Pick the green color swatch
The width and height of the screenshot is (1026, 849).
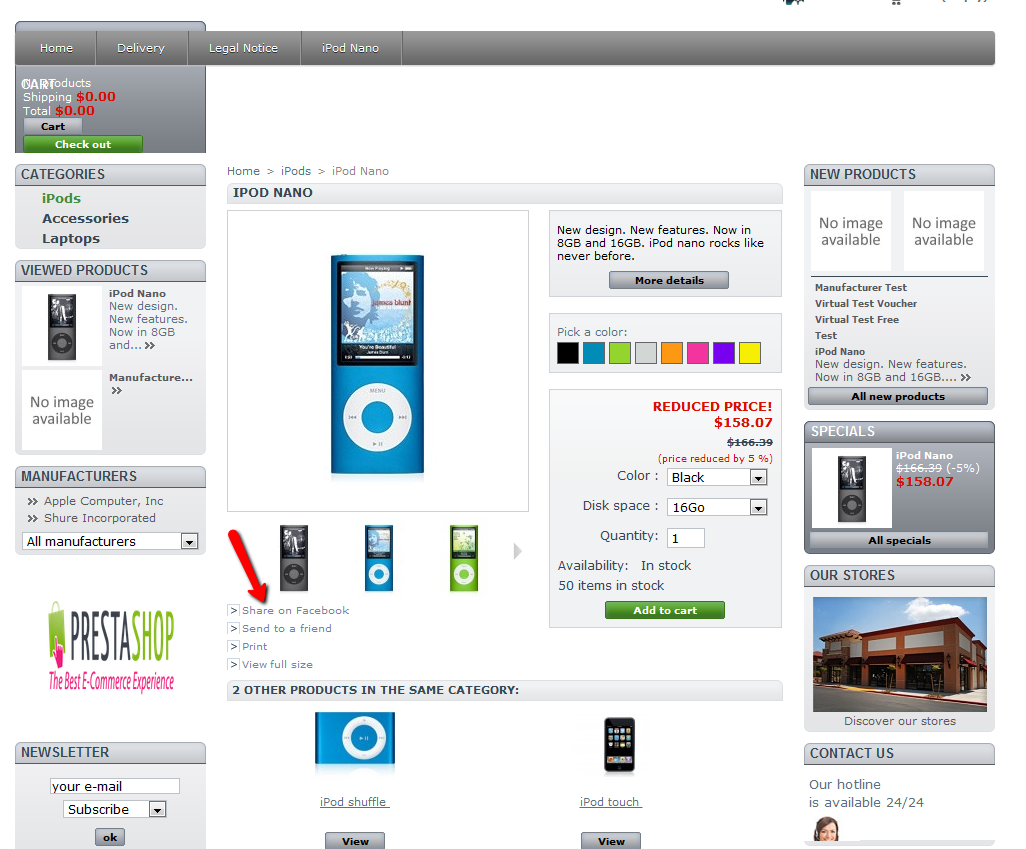(620, 353)
